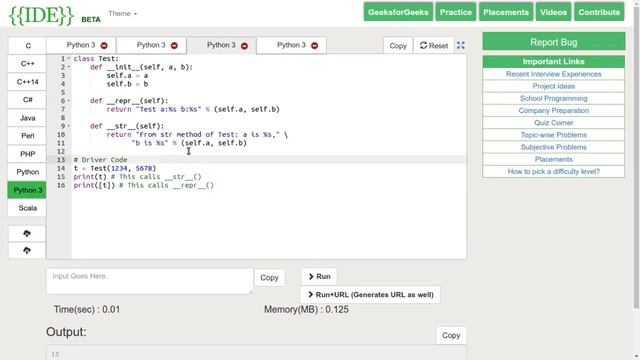Viewport: 640px width, 360px height.
Task: Click Run+URL (Generates URL as well)
Action: pyautogui.click(x=370, y=295)
